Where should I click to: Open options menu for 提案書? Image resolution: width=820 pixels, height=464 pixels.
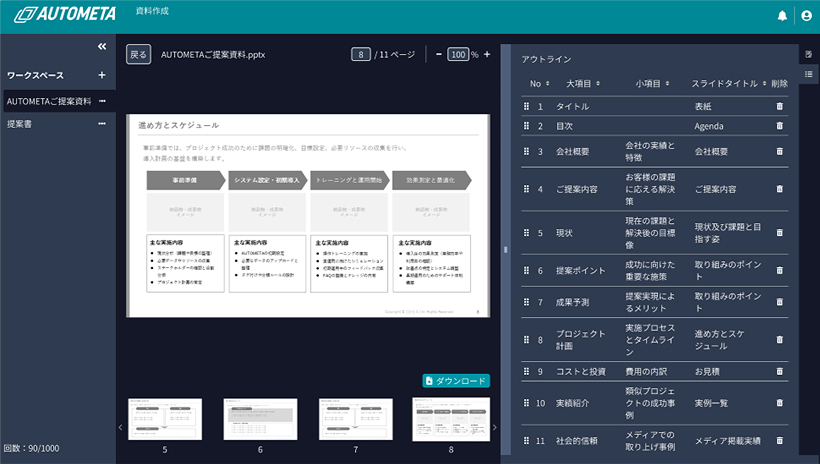coord(101,124)
